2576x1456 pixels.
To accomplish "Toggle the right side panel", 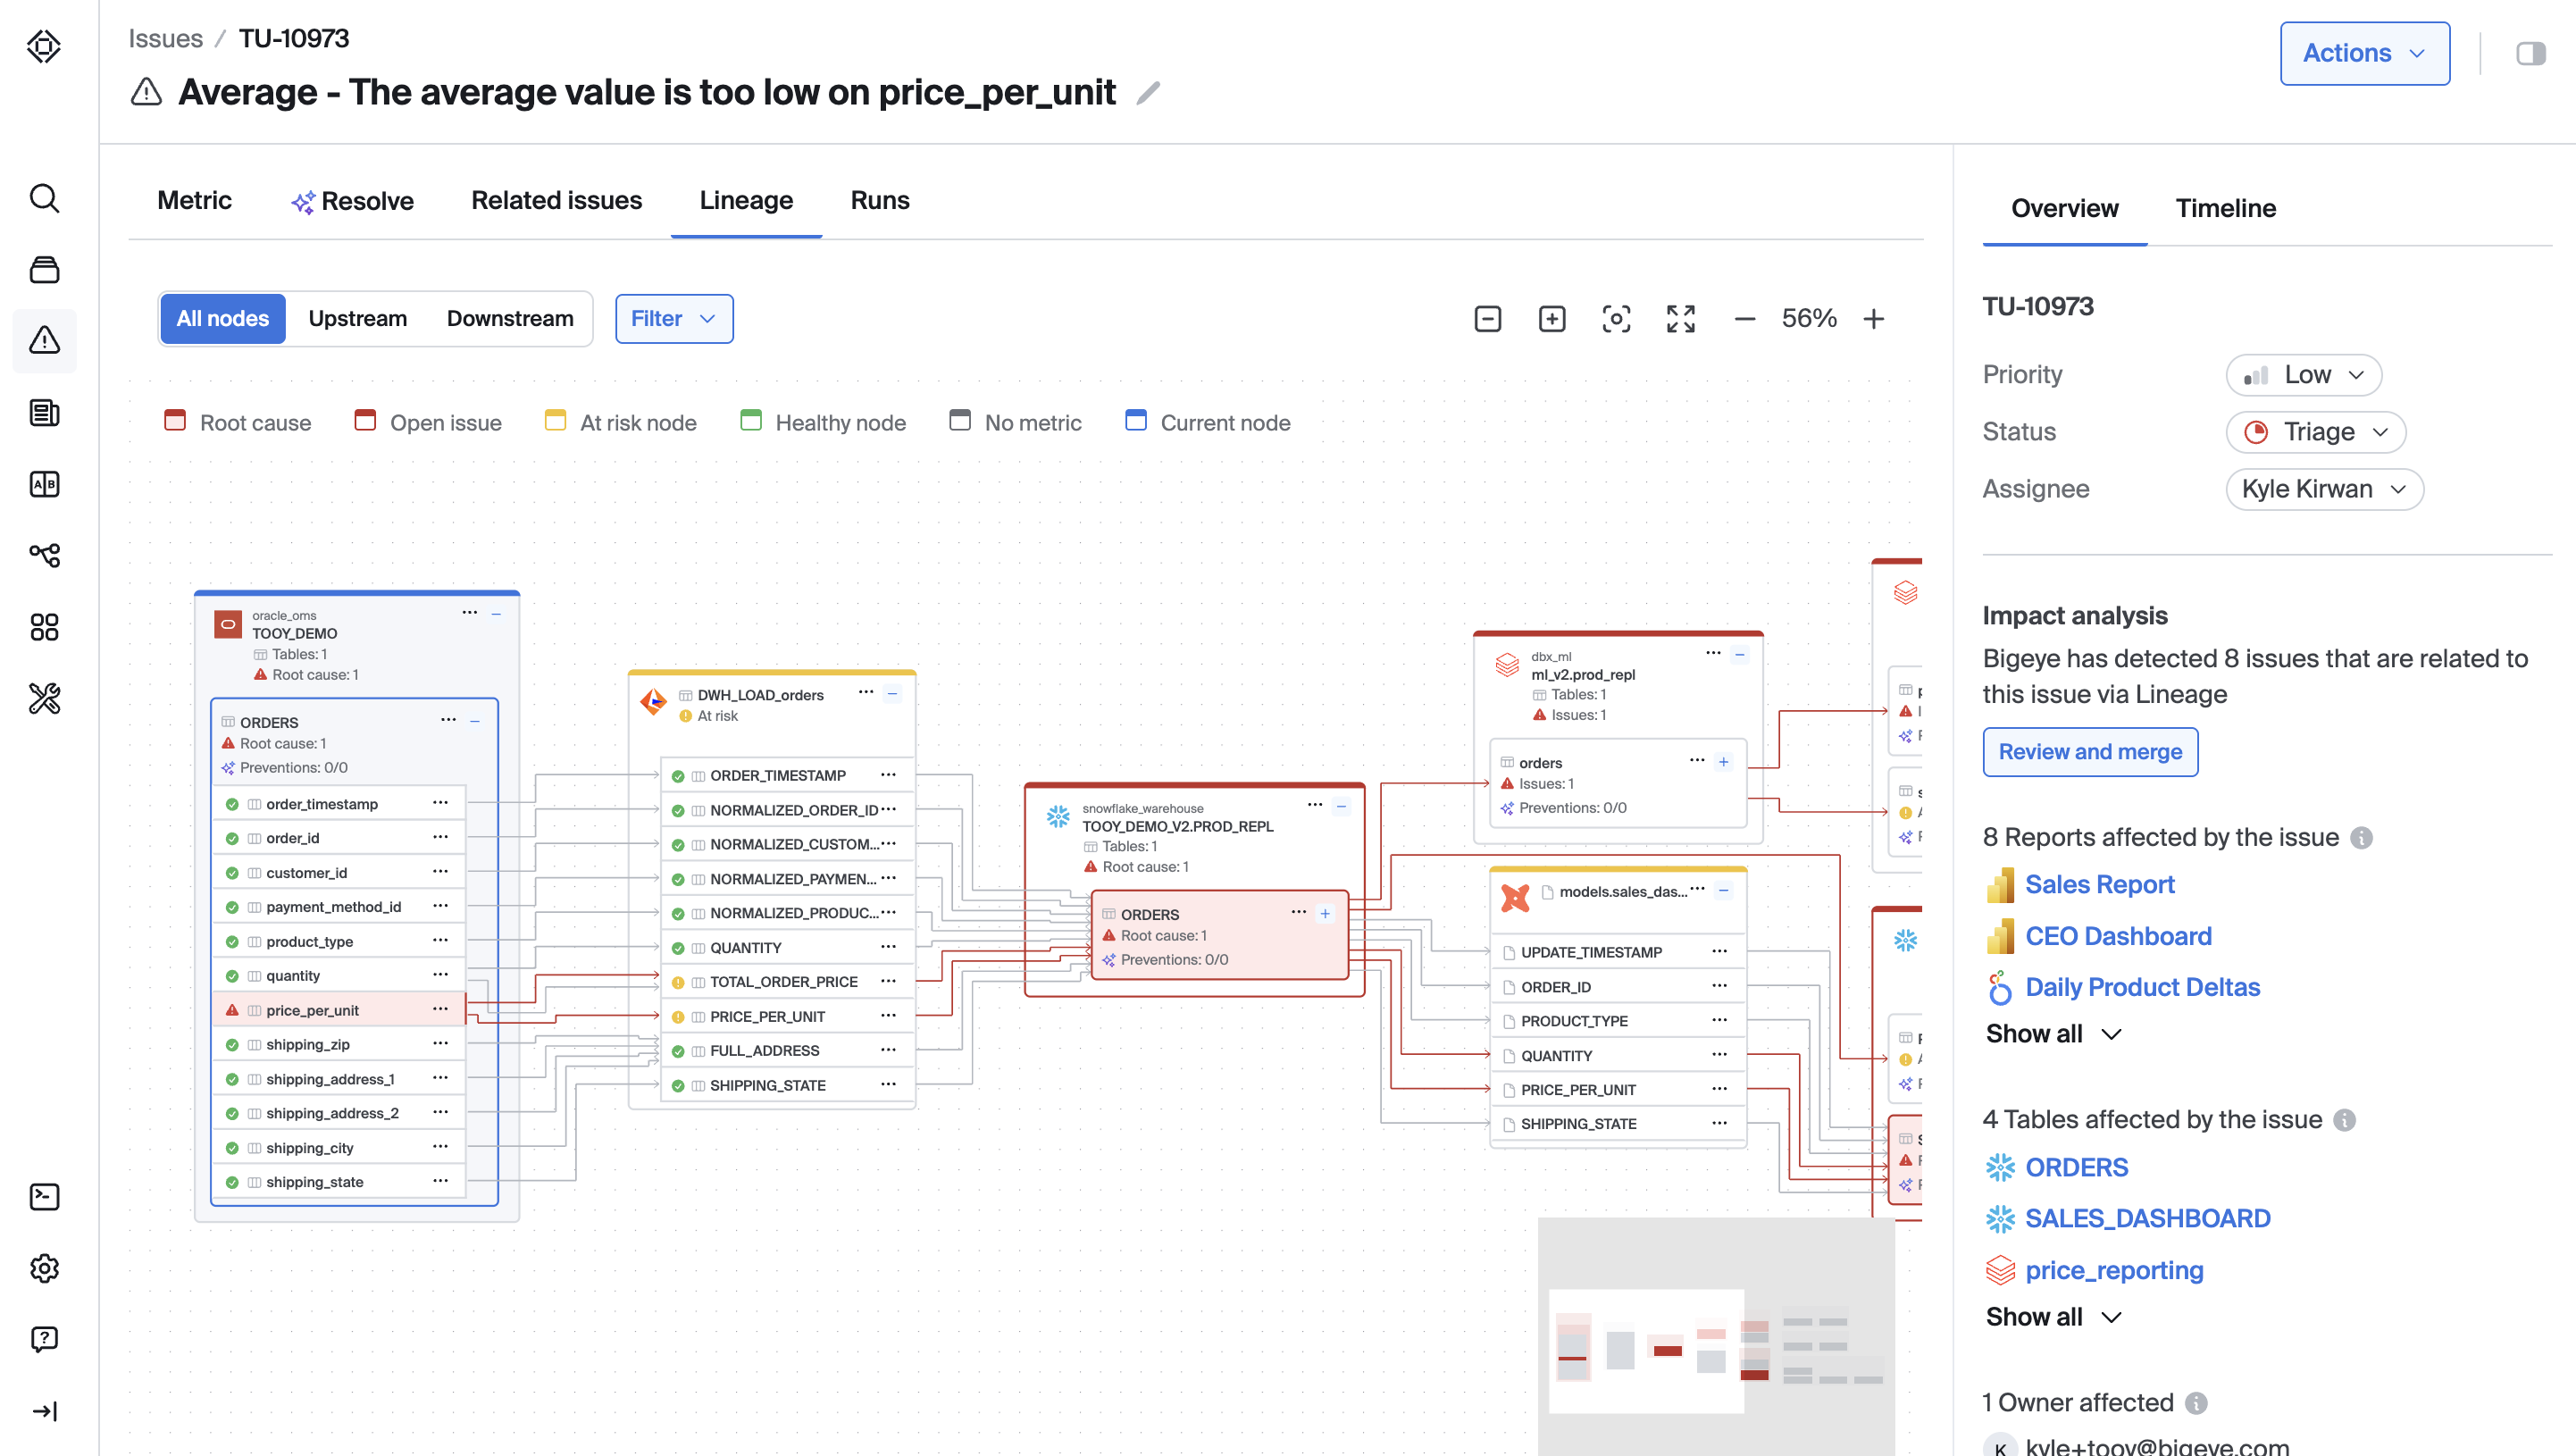I will (2530, 53).
